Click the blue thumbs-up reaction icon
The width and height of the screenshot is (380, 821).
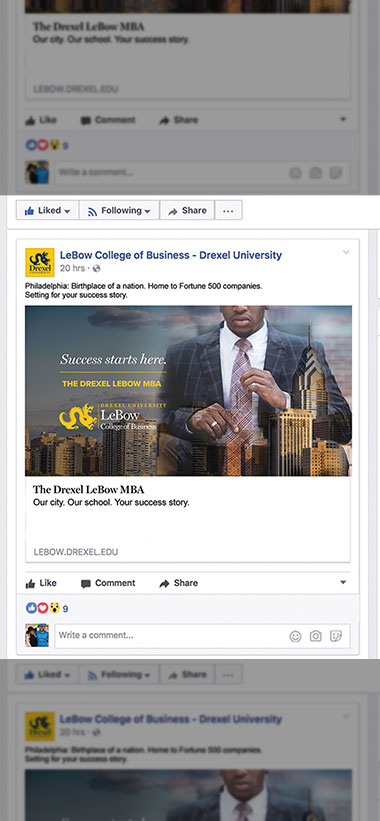point(31,608)
